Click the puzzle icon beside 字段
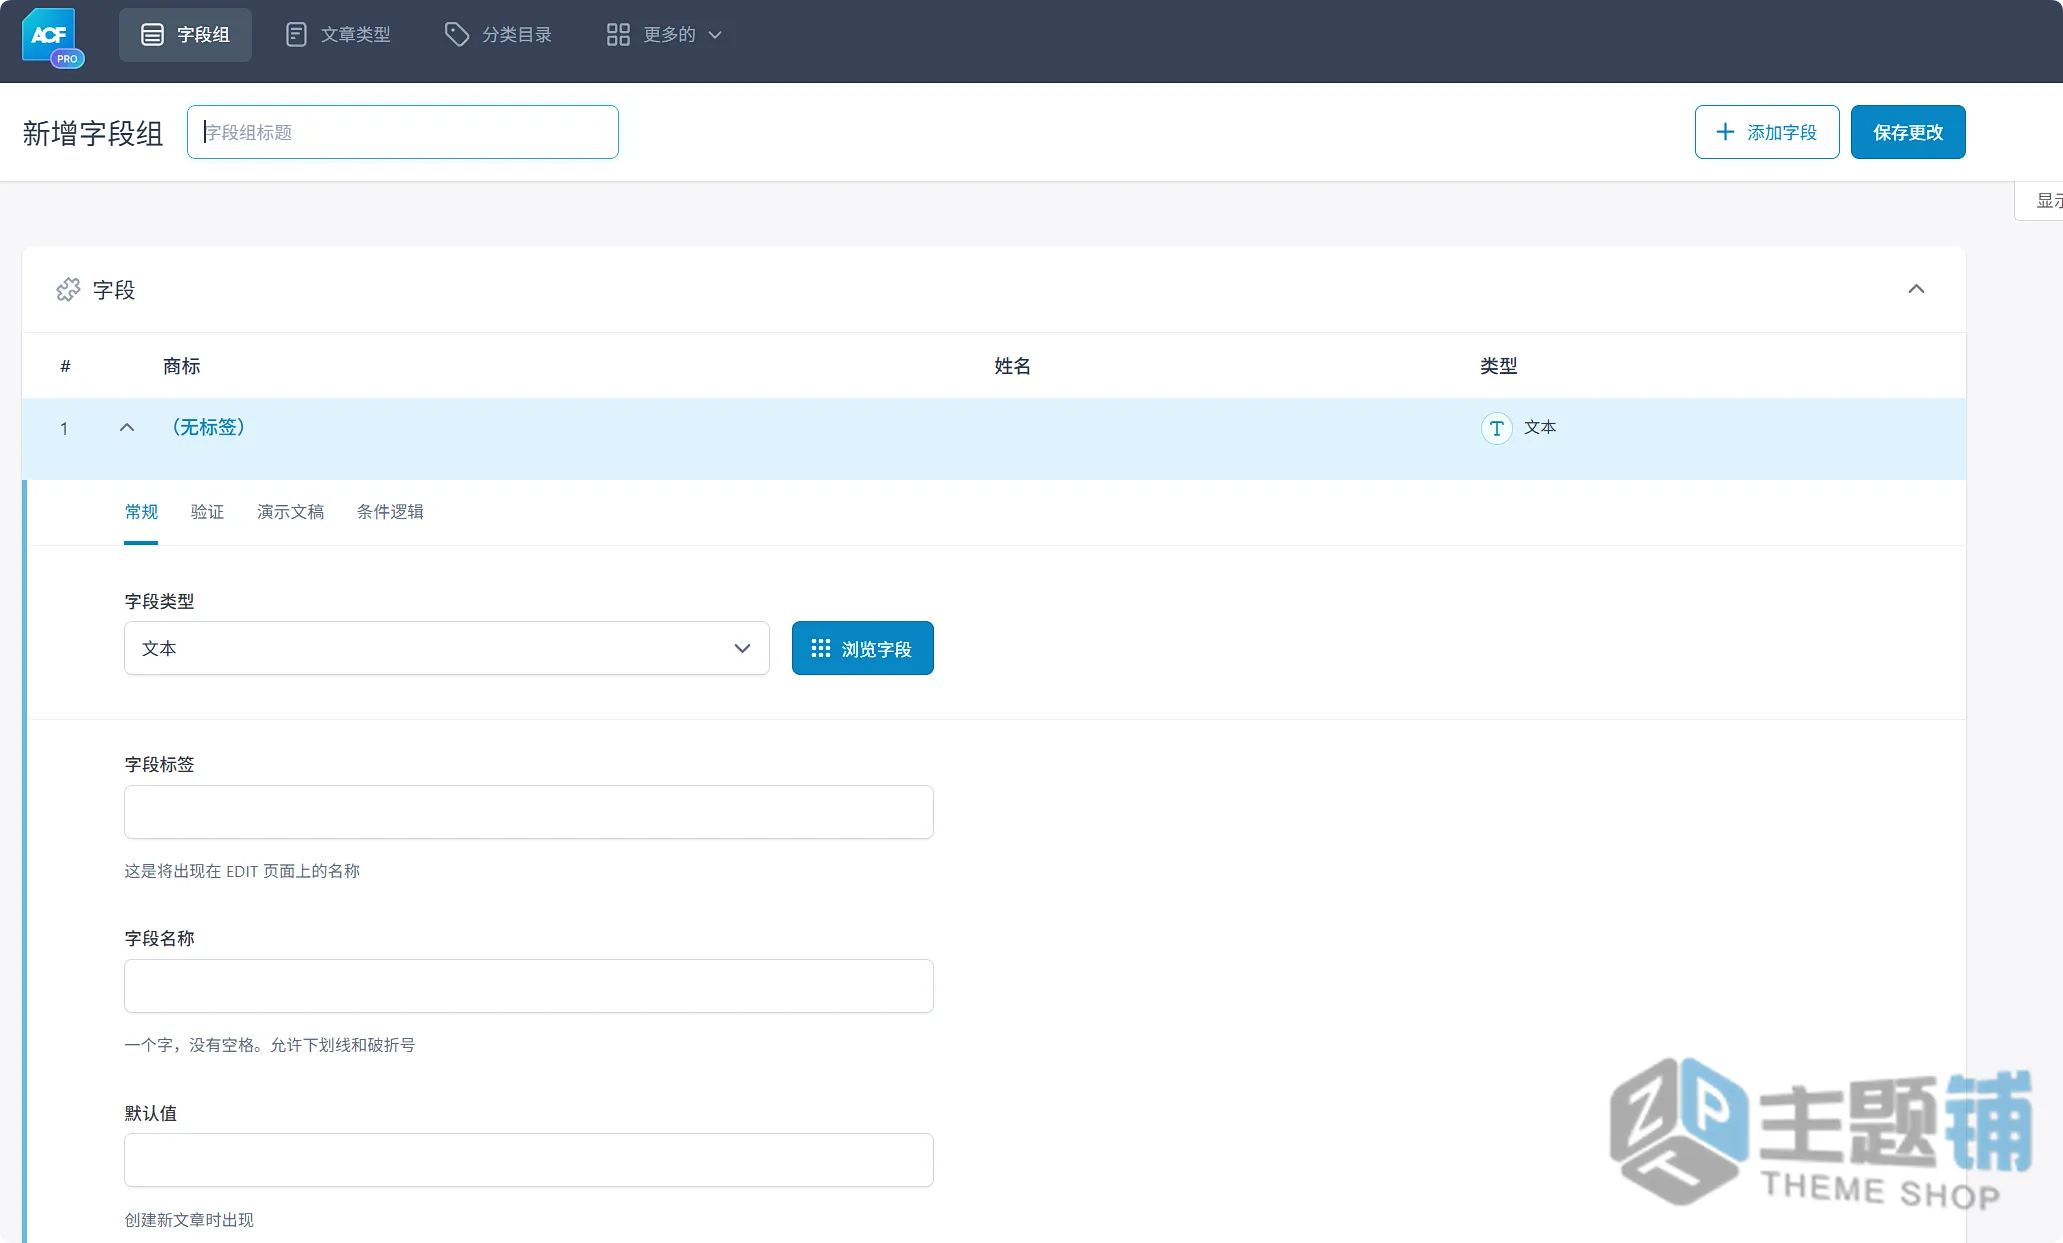Viewport: 2063px width, 1243px height. (x=68, y=290)
